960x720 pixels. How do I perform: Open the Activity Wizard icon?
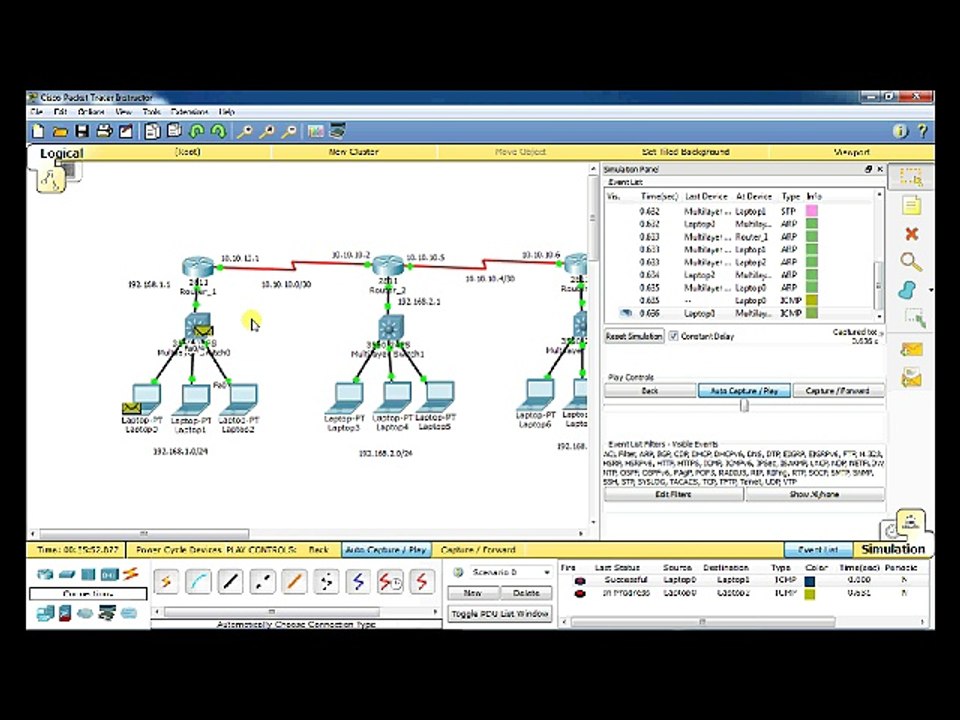[x=126, y=131]
